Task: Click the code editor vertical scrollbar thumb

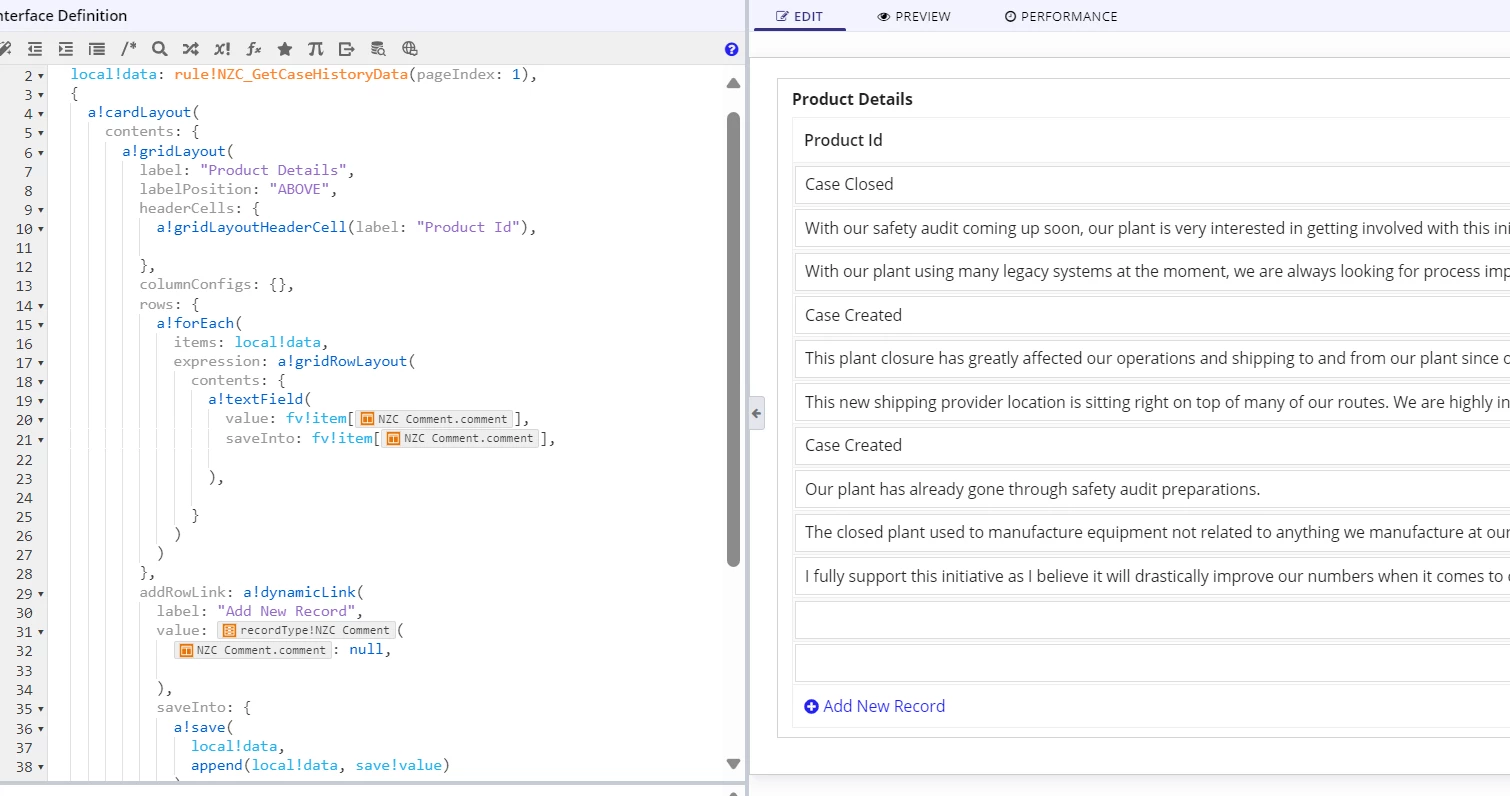Action: click(733, 338)
